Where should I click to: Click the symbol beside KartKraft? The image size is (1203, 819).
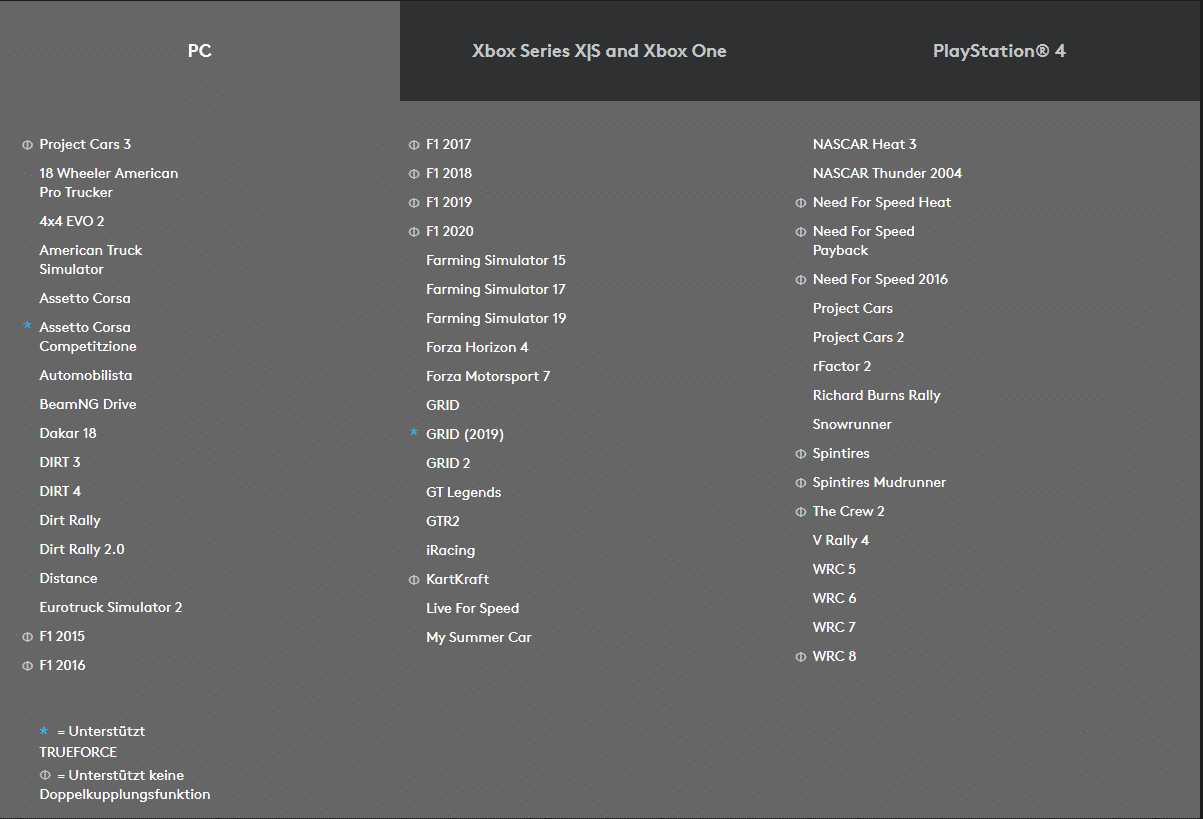coord(414,580)
